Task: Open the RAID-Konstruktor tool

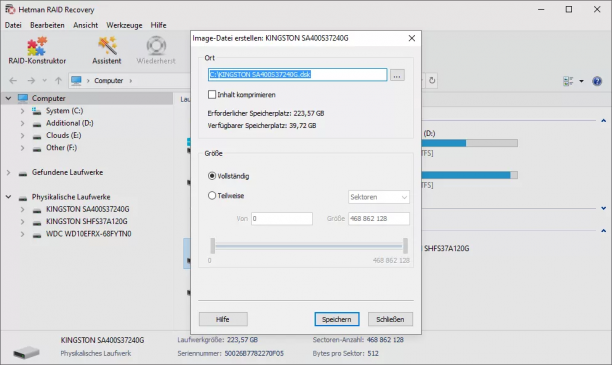Action: (x=37, y=51)
